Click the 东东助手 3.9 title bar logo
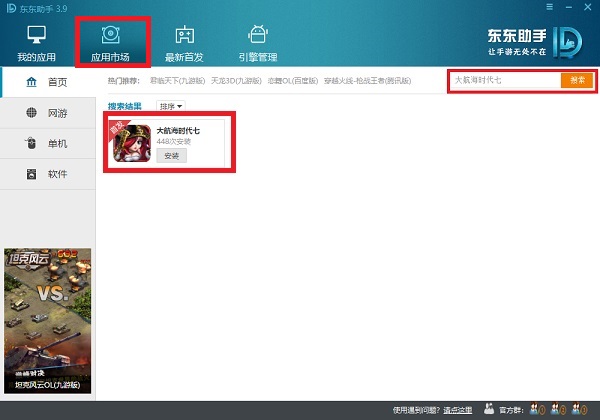Image resolution: width=600 pixels, height=420 pixels. tap(37, 8)
